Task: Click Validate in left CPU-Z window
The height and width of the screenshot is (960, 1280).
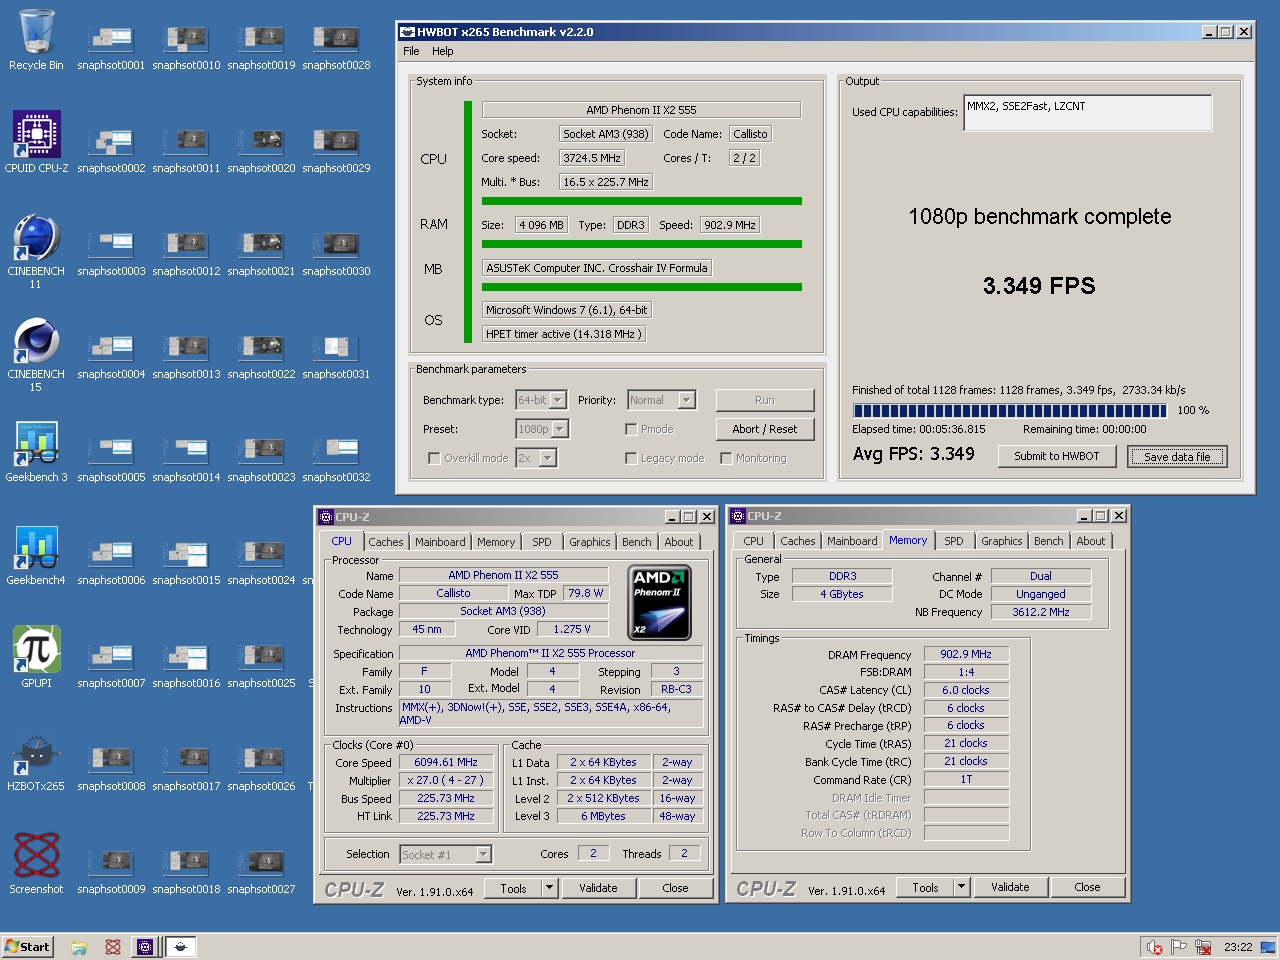Action: [598, 888]
